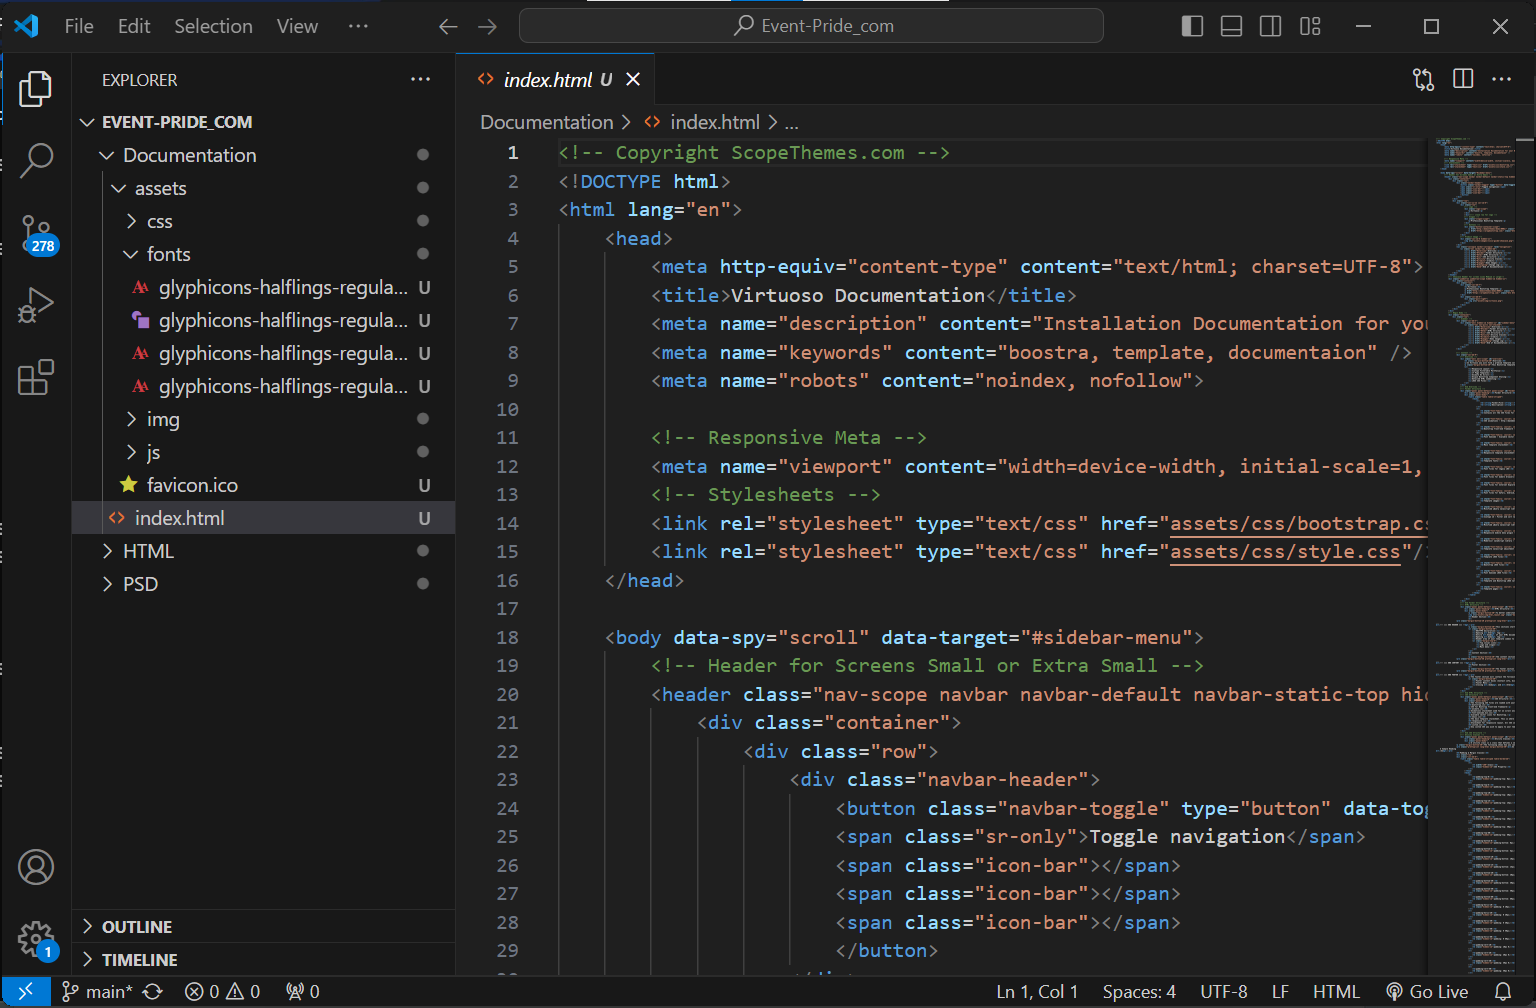1536x1008 pixels.
Task: Select the index.html editor tab
Action: pos(547,80)
